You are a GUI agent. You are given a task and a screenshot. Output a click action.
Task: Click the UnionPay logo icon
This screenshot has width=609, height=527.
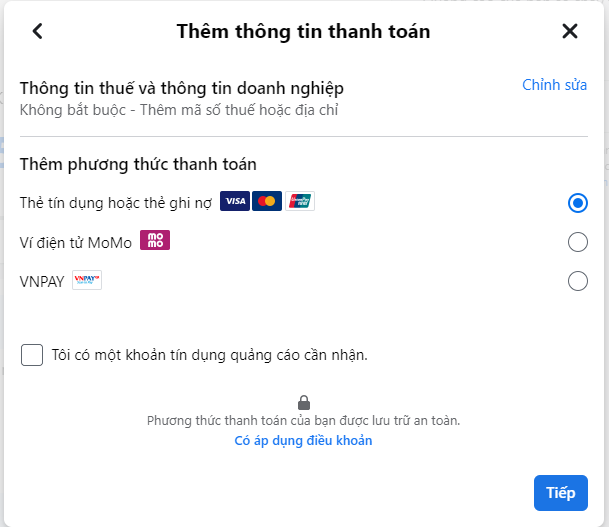click(x=300, y=201)
